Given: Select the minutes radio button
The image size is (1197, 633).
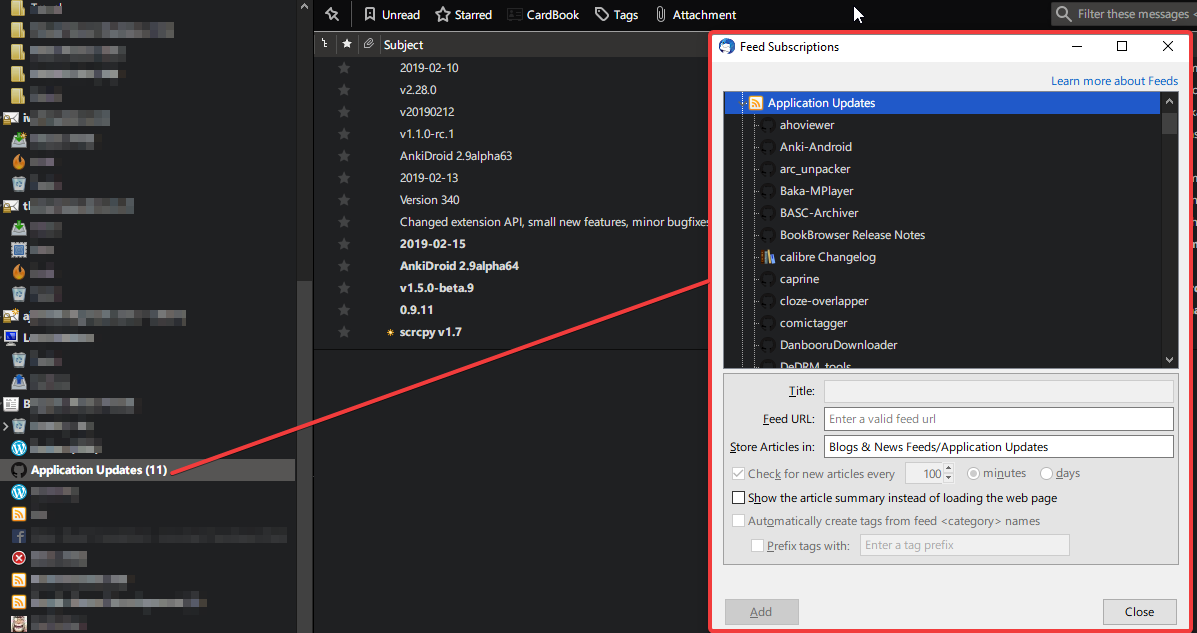Looking at the screenshot, I should click(x=973, y=473).
